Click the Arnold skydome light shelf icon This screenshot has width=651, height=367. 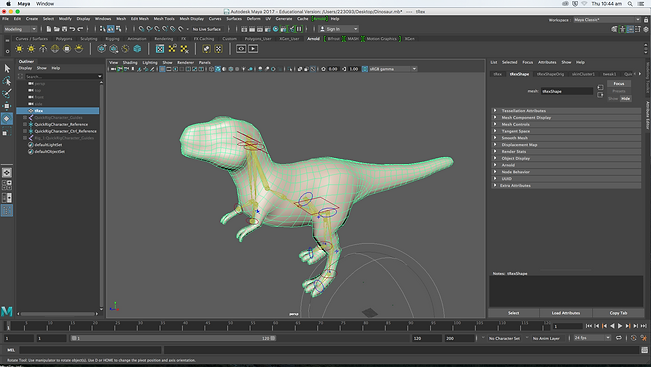coord(55,49)
